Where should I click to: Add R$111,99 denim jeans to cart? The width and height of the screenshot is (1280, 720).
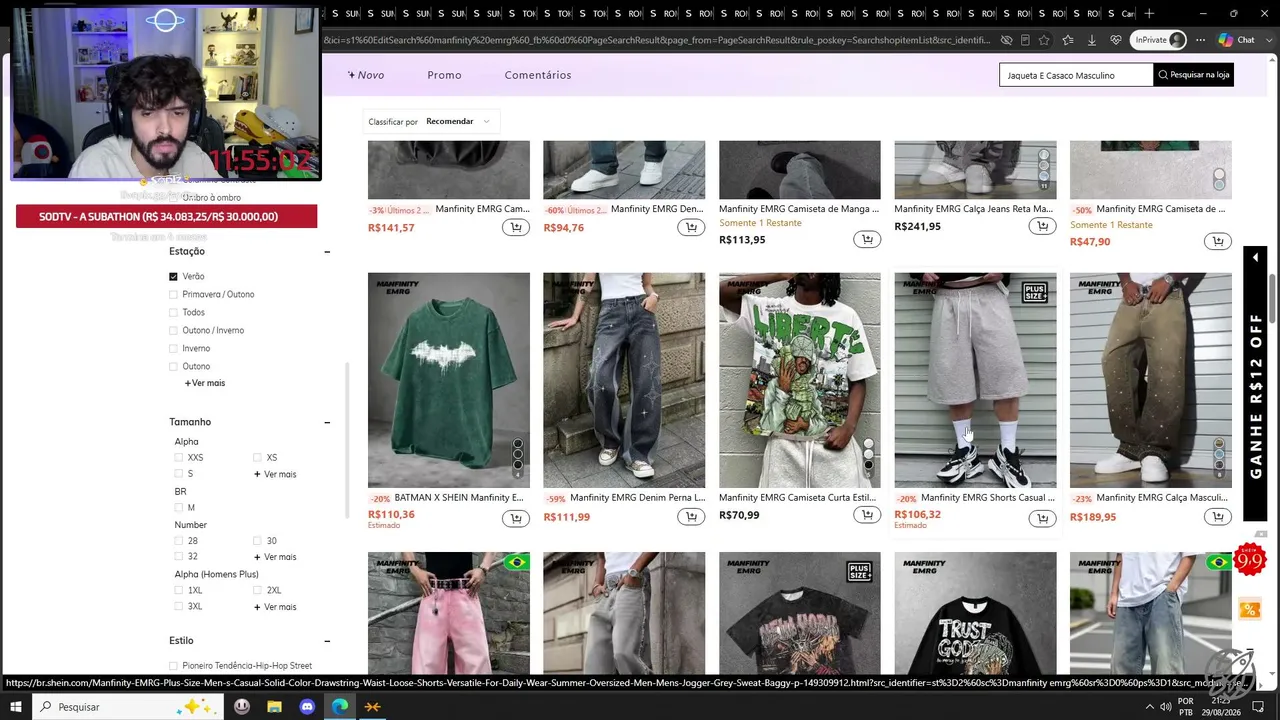(x=691, y=517)
